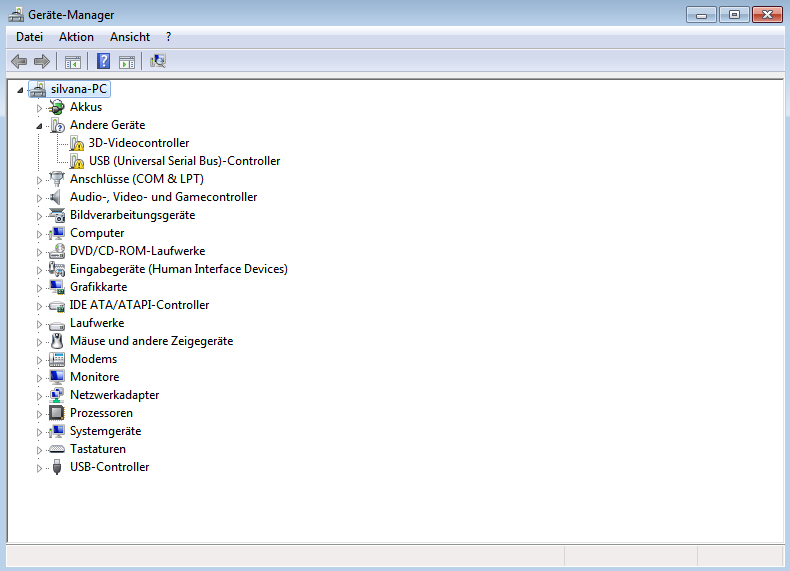790x571 pixels.
Task: Open the Datei menu
Action: (29, 37)
